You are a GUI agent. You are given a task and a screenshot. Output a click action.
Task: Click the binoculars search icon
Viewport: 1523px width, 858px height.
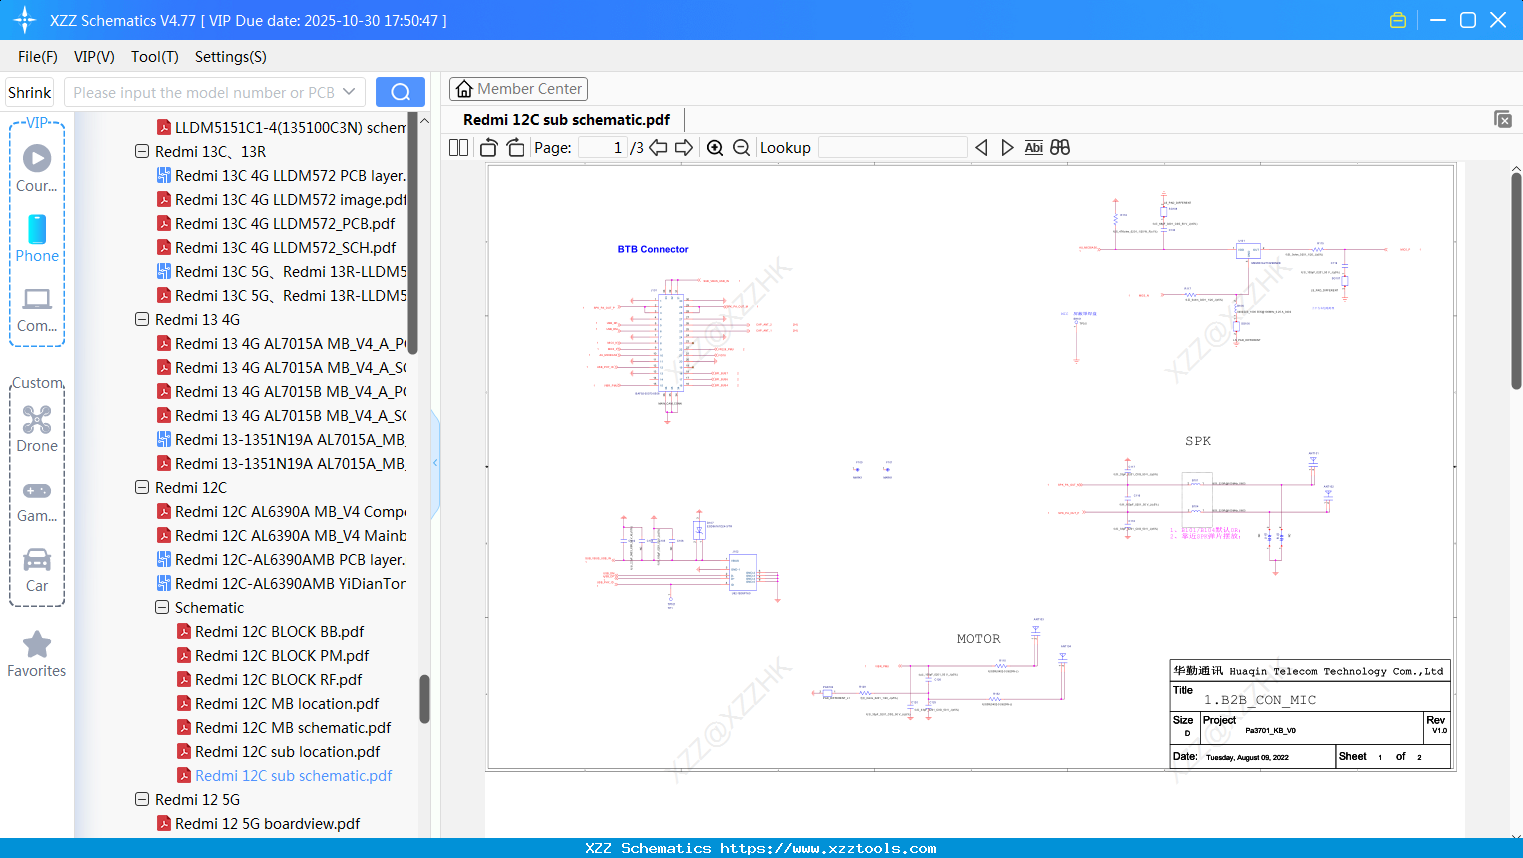click(1059, 147)
